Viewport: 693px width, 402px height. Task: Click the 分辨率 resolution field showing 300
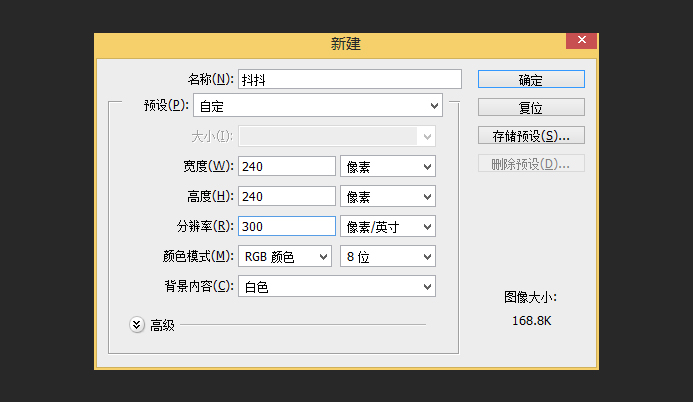[287, 227]
